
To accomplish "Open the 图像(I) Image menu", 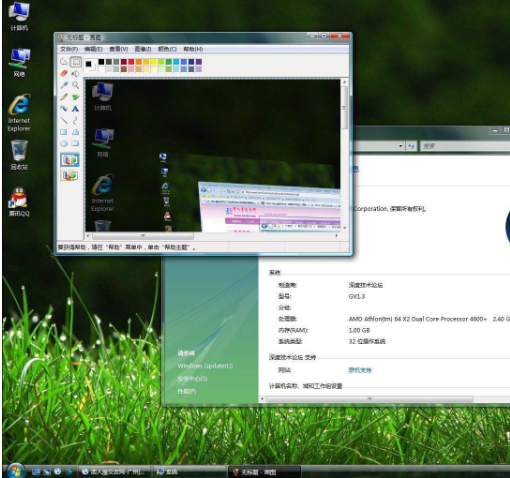I will click(143, 49).
